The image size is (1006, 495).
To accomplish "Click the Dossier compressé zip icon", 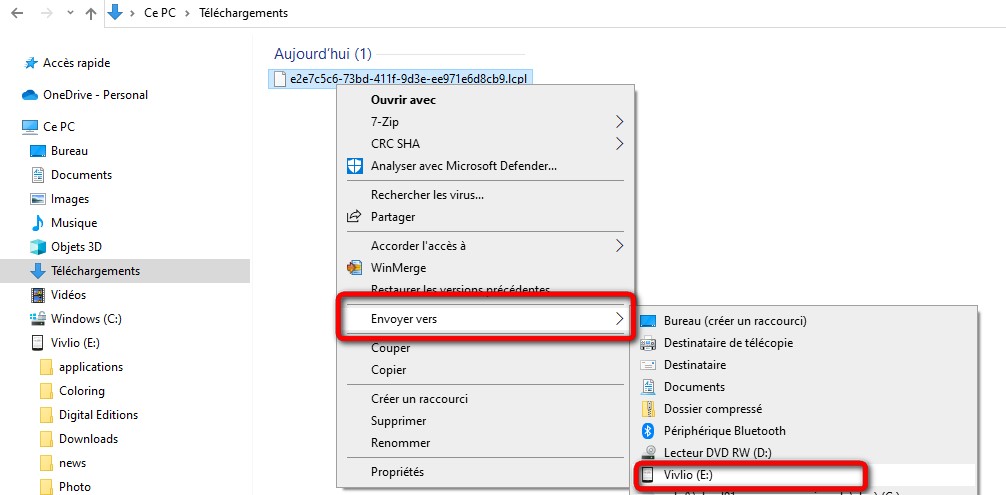I will tap(646, 409).
